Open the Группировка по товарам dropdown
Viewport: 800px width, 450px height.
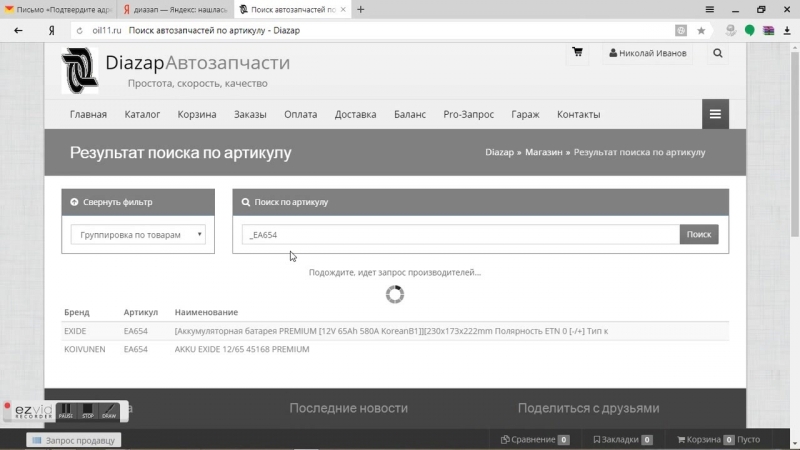pos(138,235)
